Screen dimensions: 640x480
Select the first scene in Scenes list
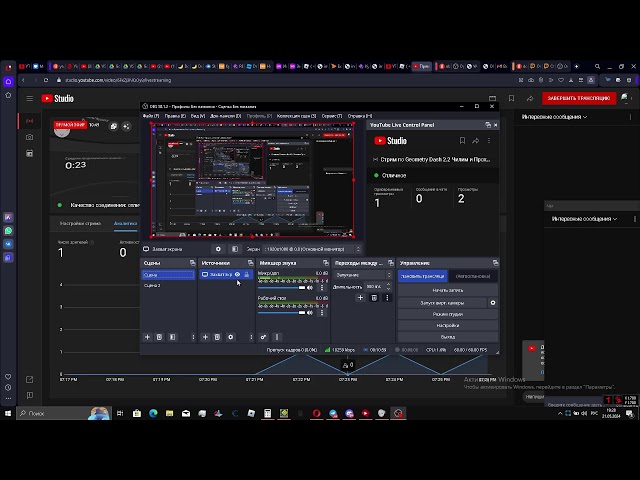(168, 275)
